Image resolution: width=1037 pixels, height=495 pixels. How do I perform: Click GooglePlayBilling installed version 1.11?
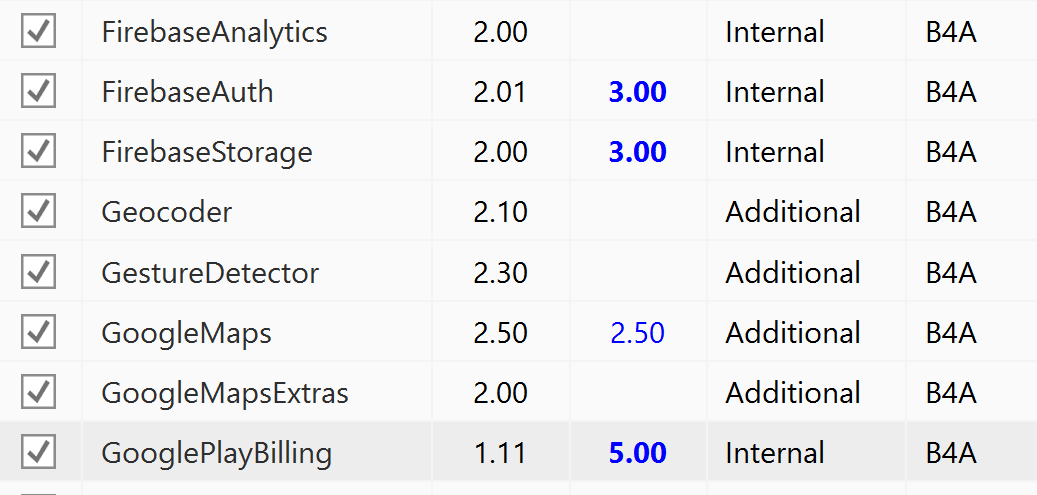click(x=500, y=453)
